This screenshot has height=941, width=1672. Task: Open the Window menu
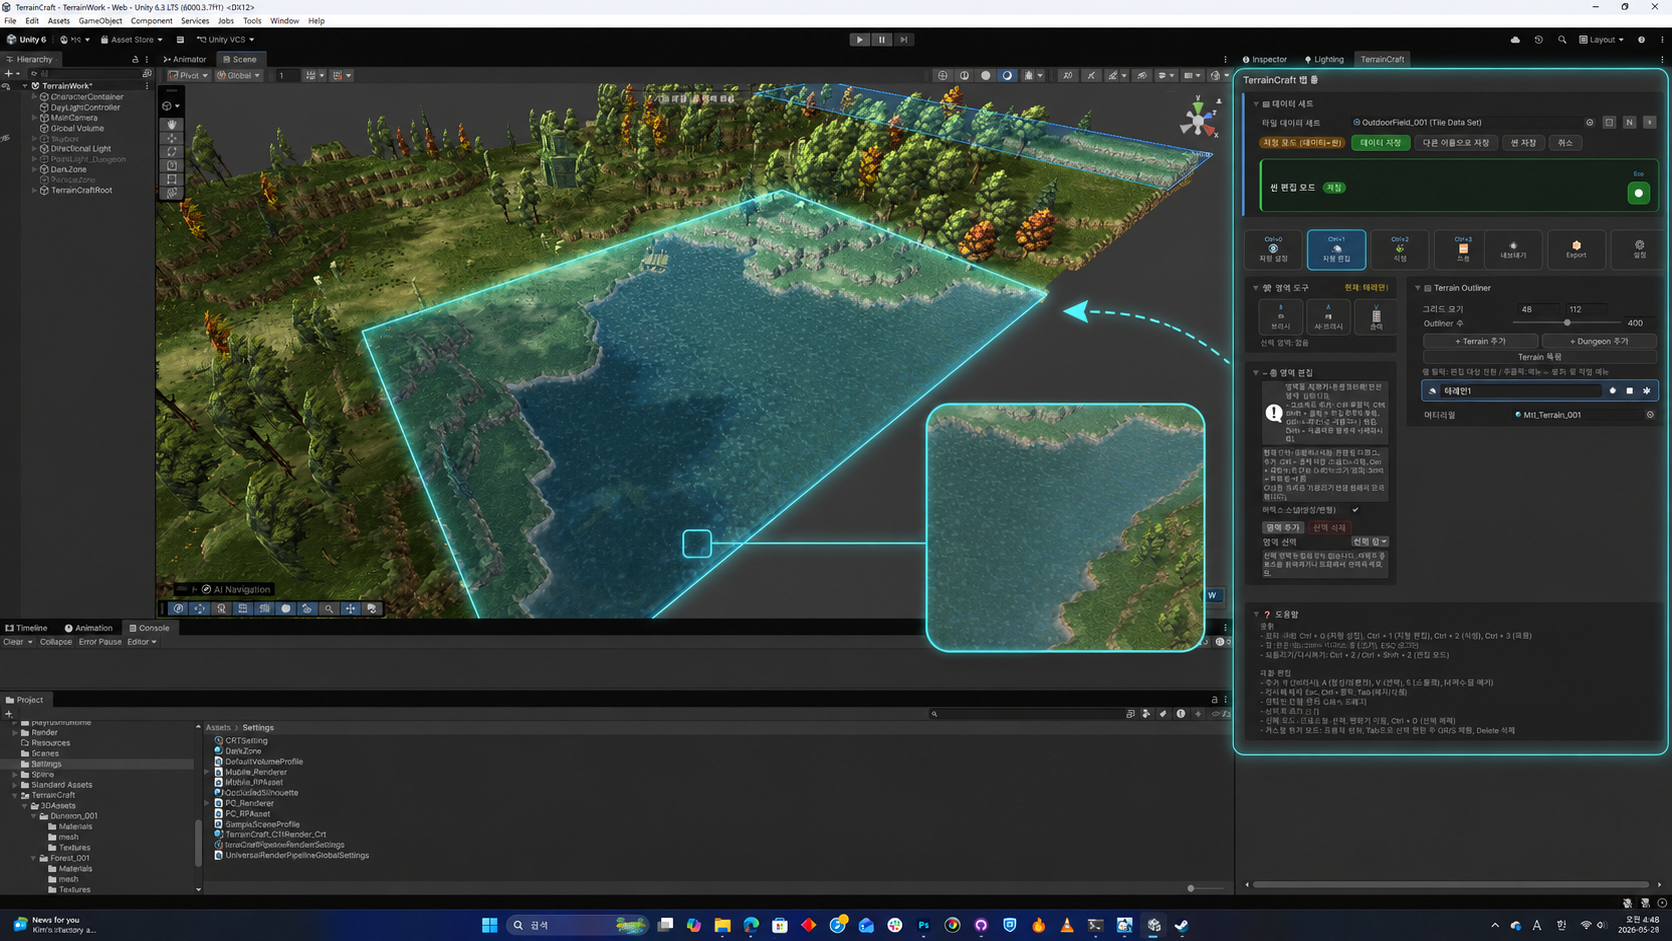pyautogui.click(x=284, y=21)
